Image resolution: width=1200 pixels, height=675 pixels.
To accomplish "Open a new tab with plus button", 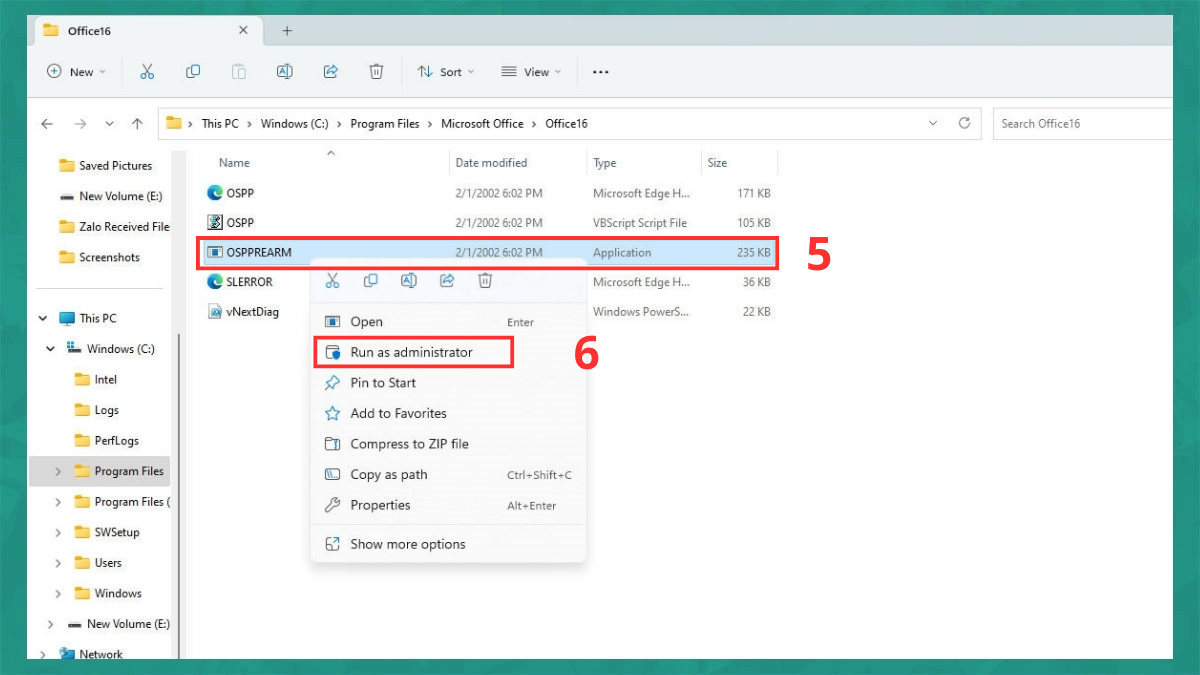I will [x=287, y=31].
